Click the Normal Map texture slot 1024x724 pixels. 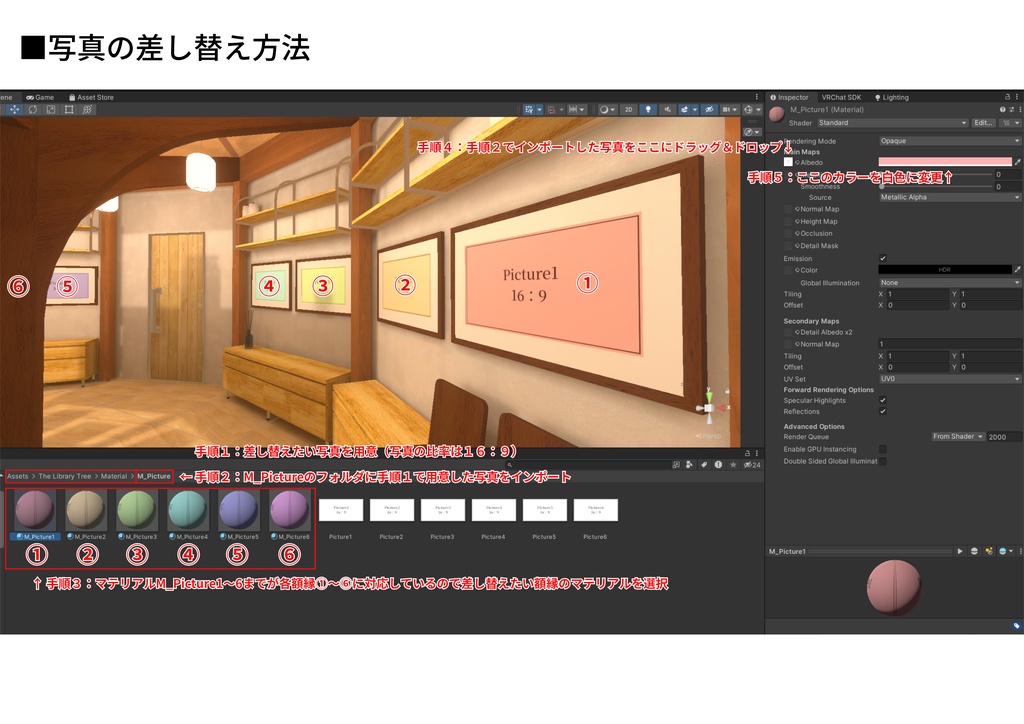[788, 209]
